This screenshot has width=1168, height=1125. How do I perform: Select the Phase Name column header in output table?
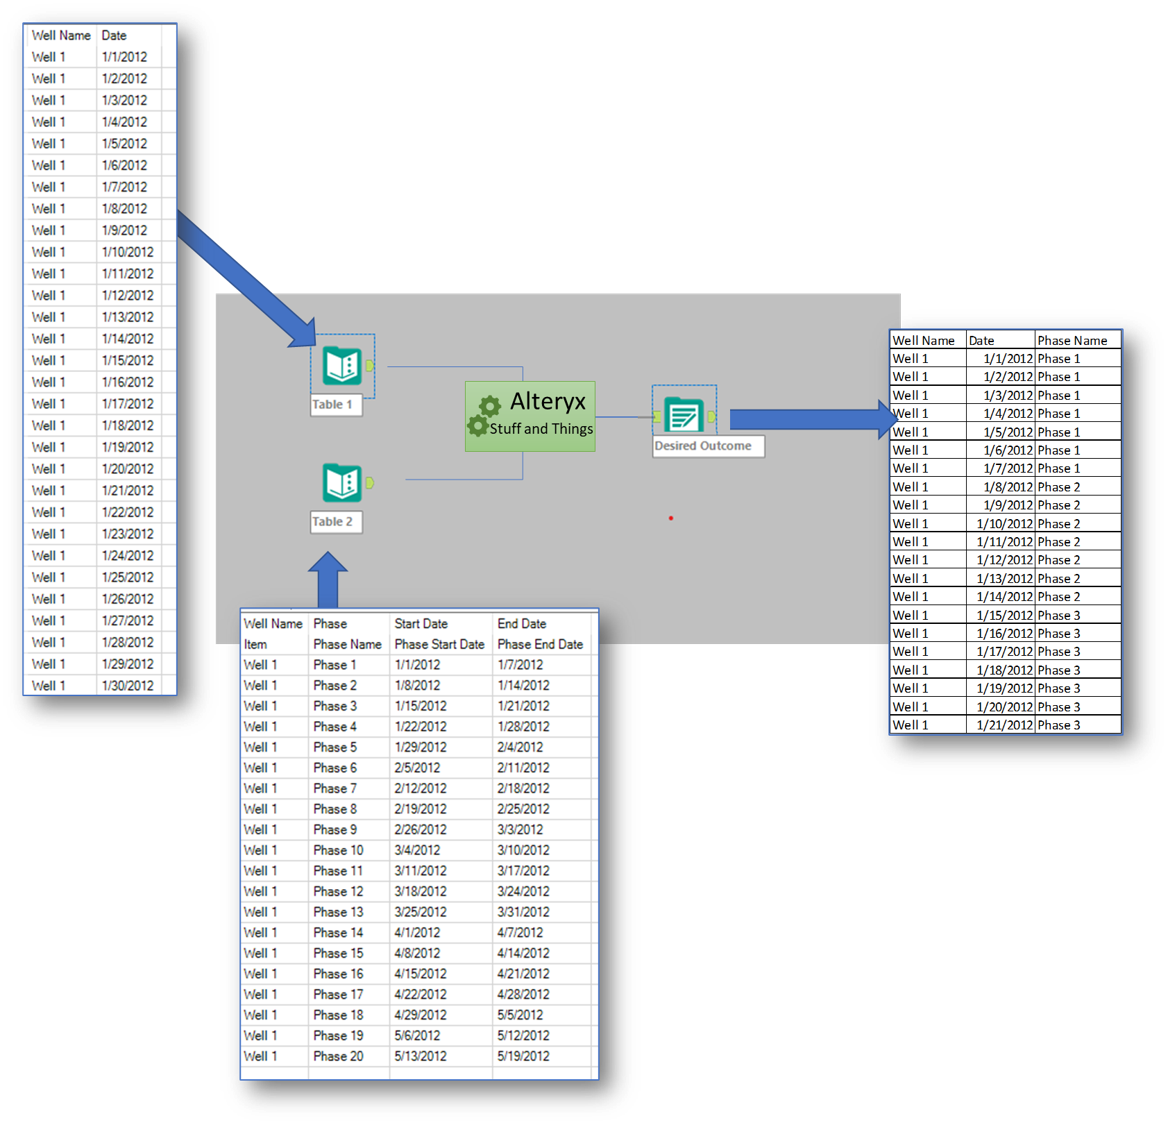click(x=1073, y=340)
